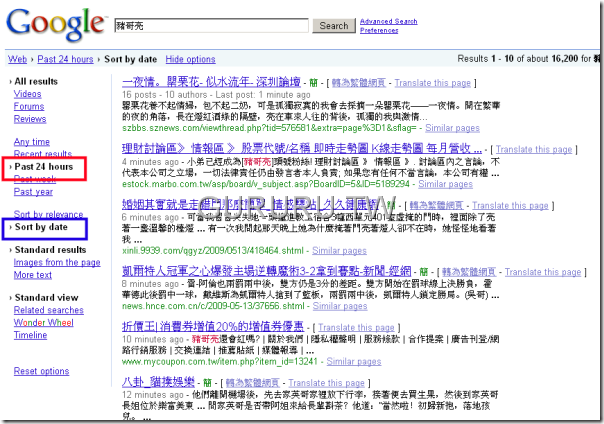Viewport: 604px width, 424px height.
Task: Open Preferences link
Action: 379,30
